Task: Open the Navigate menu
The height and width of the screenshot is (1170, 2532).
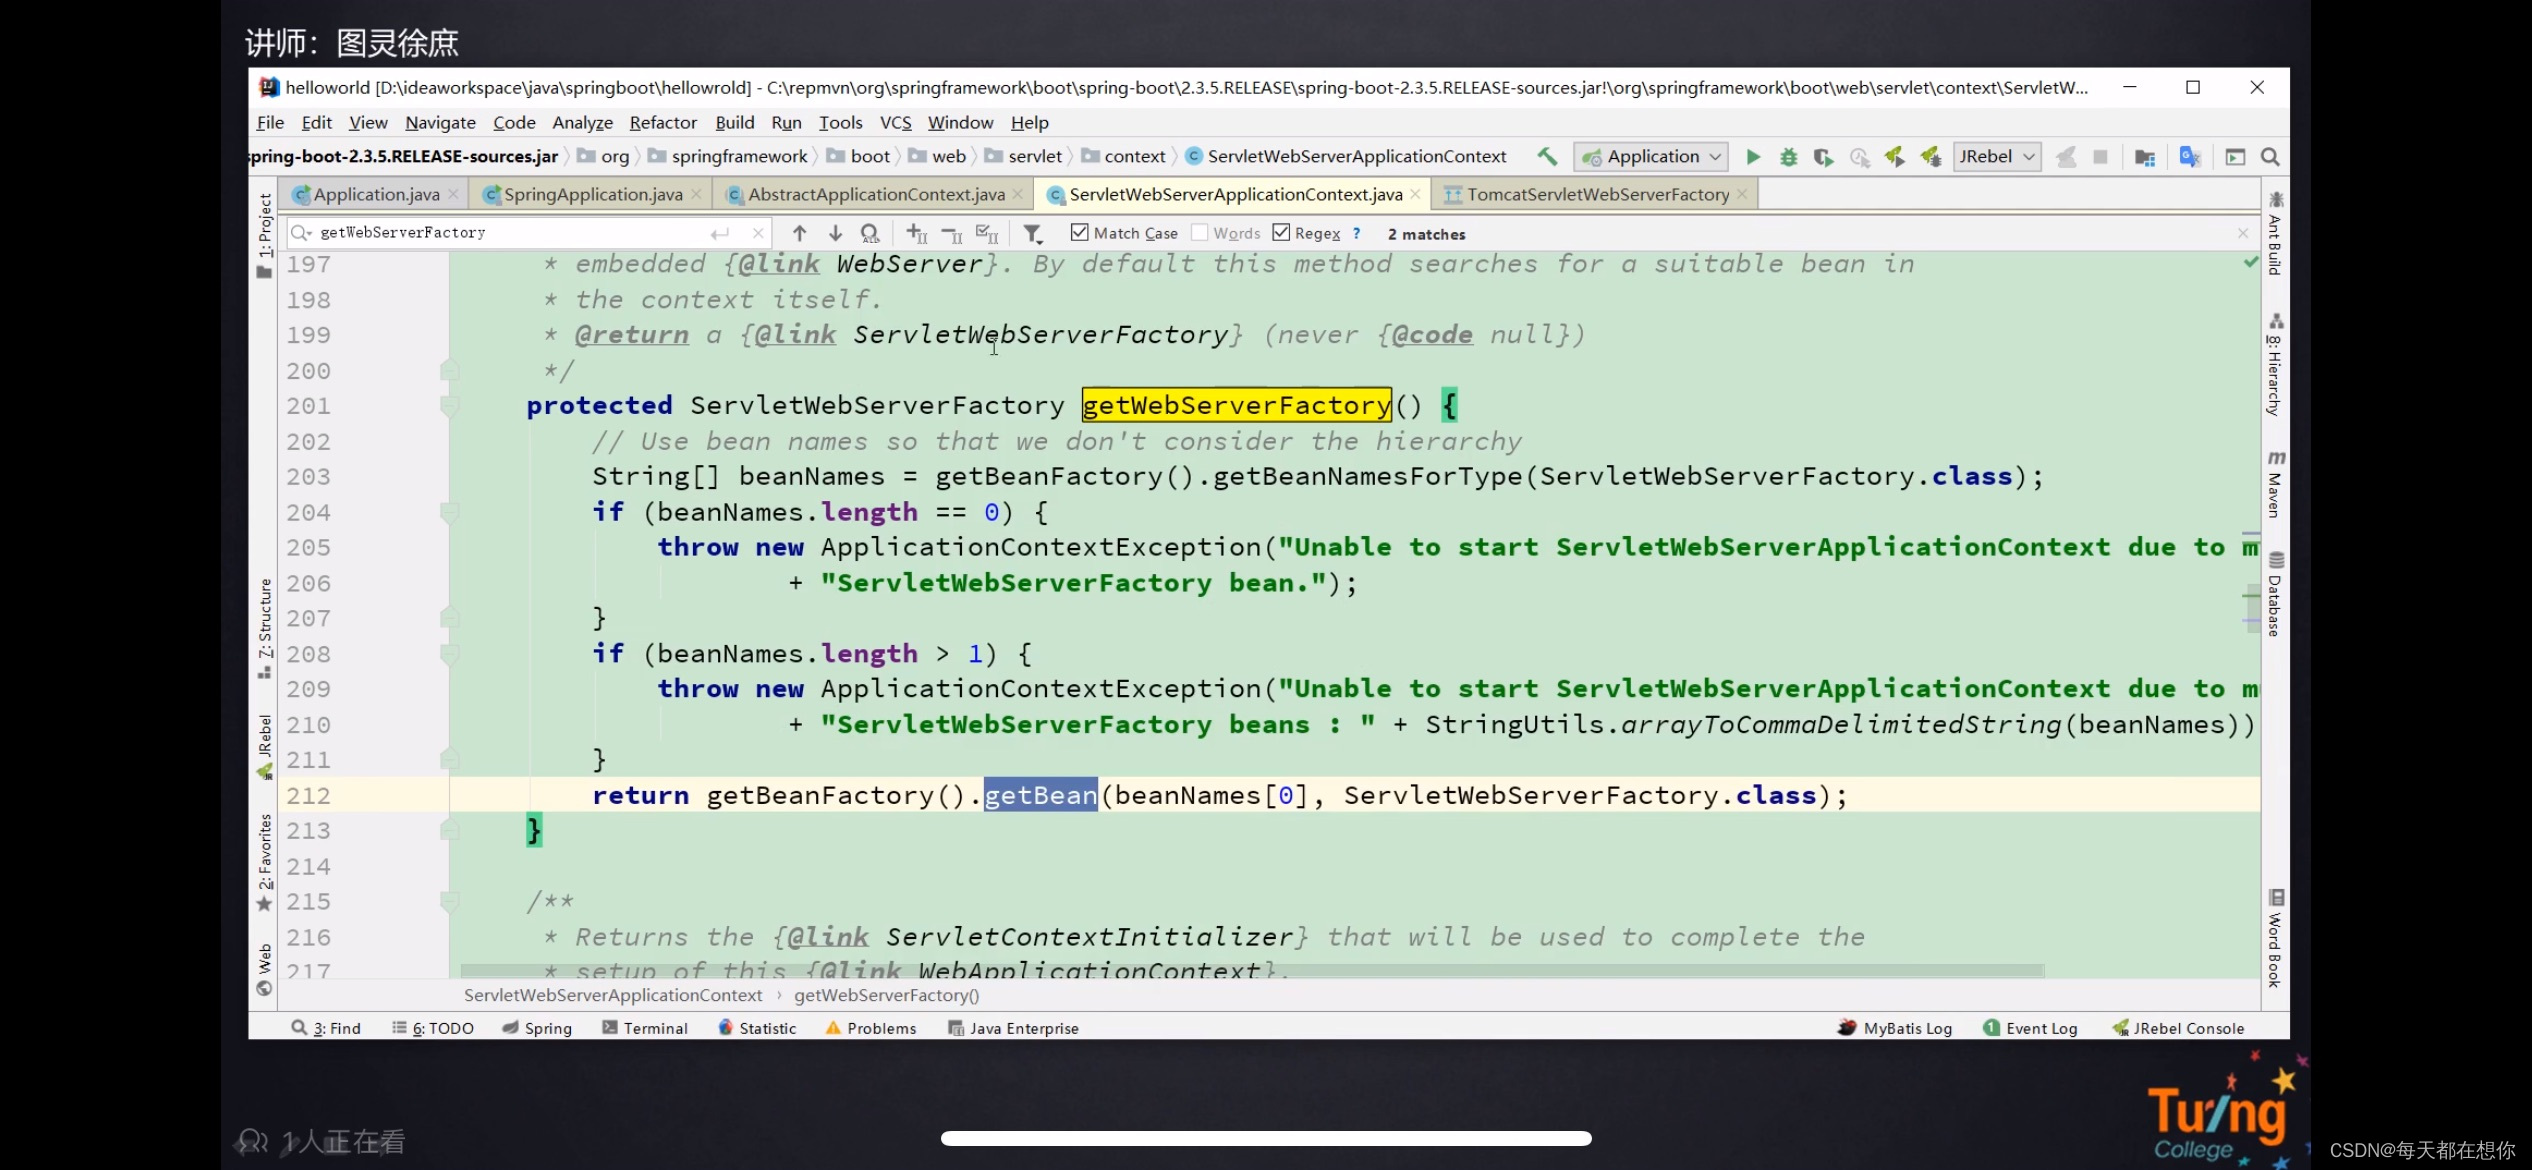Action: pos(440,122)
